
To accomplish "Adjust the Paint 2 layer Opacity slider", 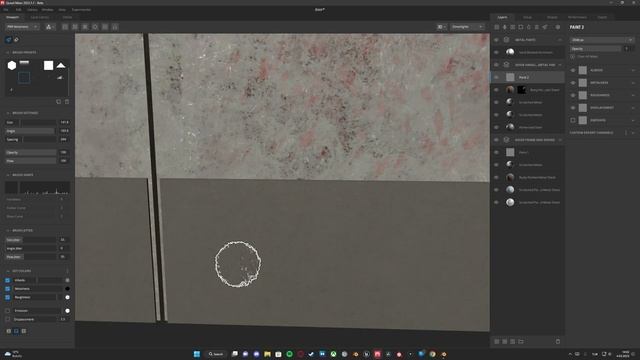I will [596, 49].
